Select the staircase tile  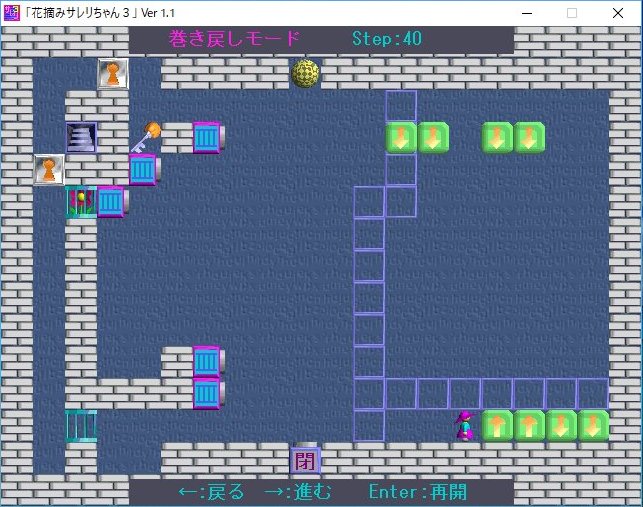click(81, 137)
